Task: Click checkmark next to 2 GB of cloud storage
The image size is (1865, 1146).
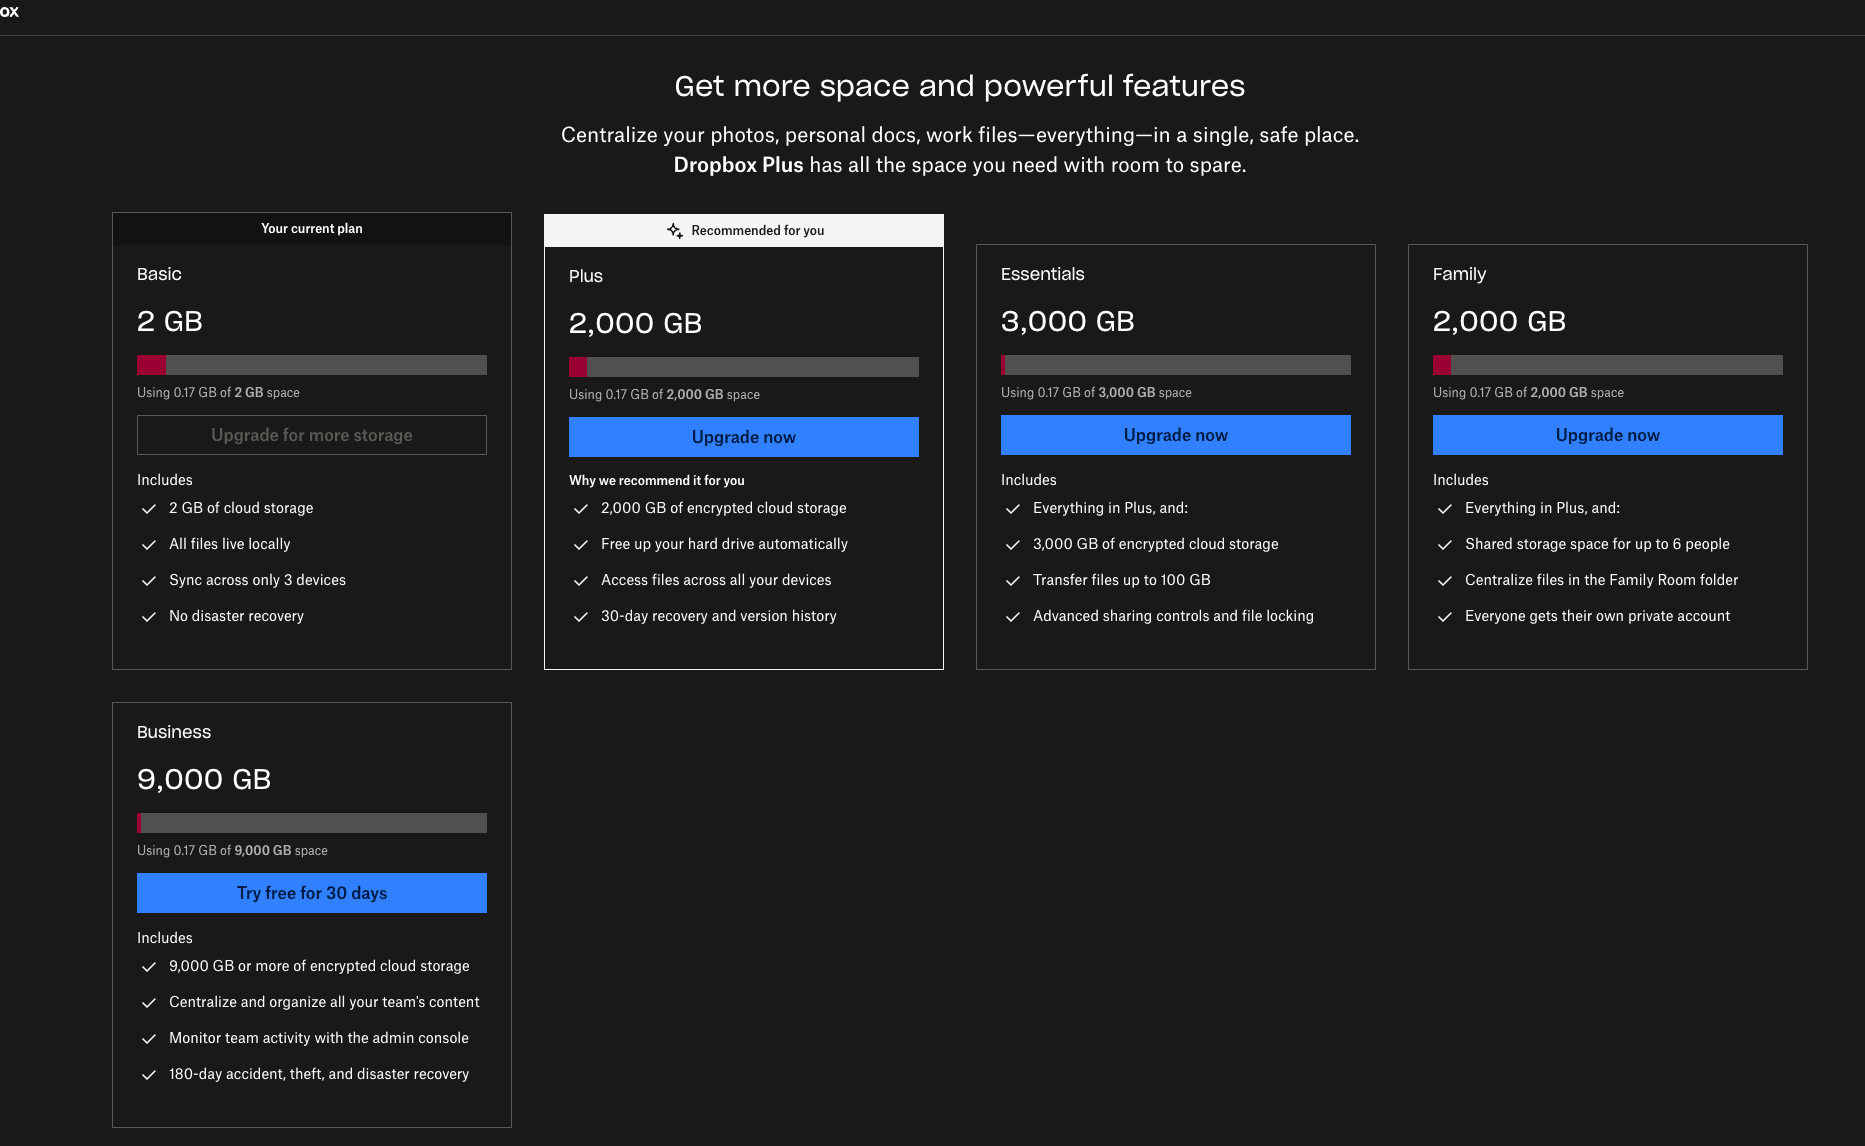Action: pyautogui.click(x=149, y=509)
